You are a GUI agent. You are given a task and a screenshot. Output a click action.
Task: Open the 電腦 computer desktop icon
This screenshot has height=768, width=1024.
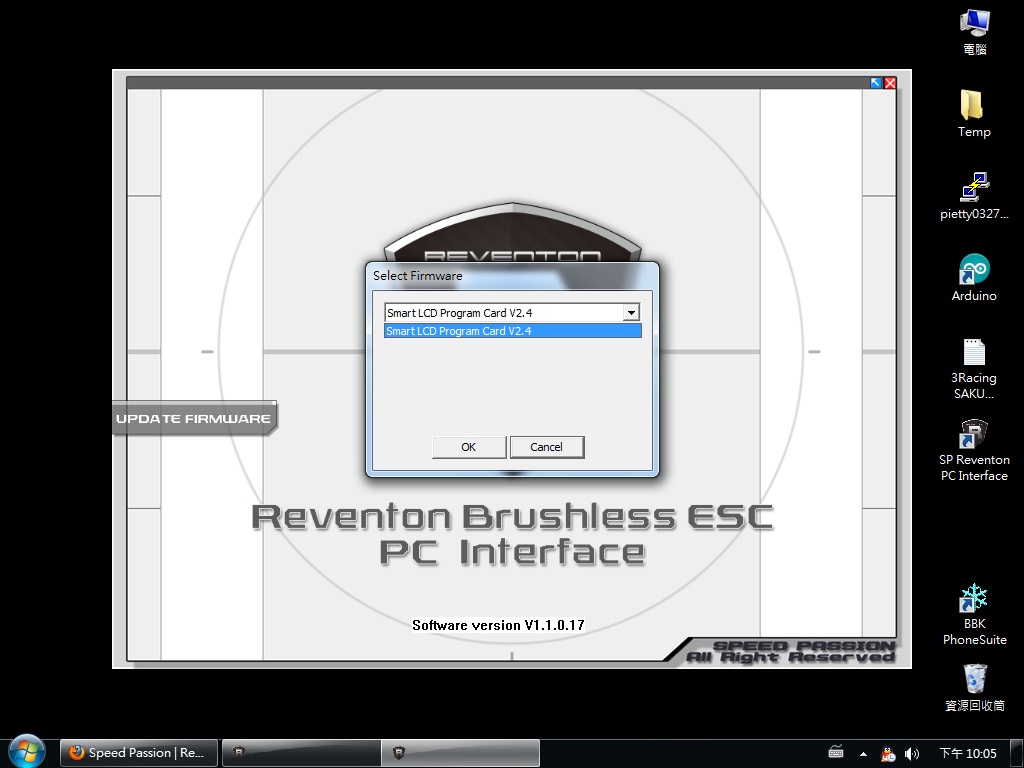(974, 31)
